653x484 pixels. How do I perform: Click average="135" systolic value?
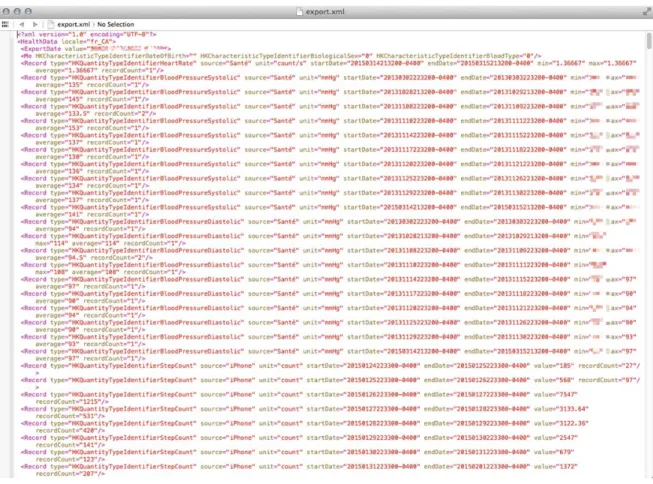pos(59,85)
